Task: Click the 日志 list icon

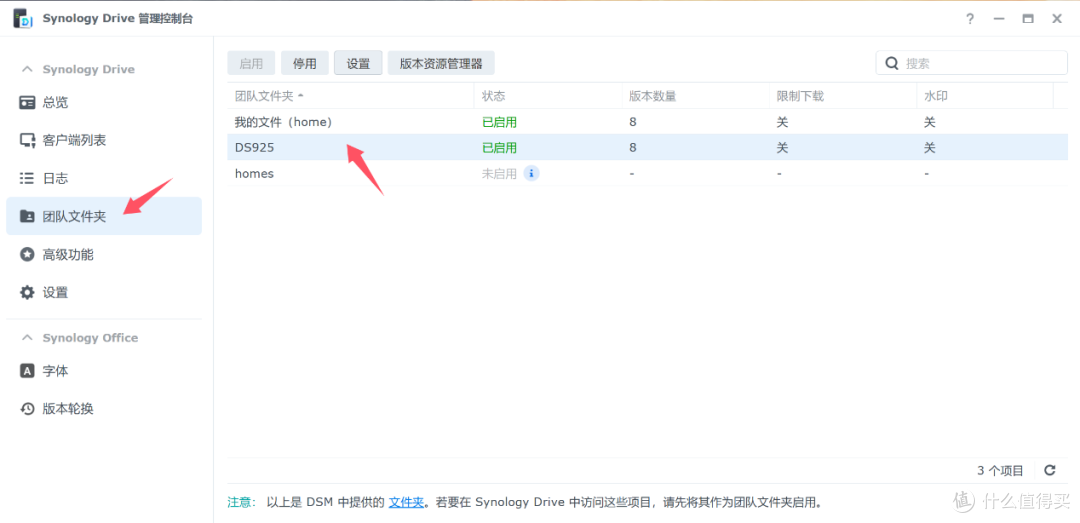Action: click(x=27, y=178)
